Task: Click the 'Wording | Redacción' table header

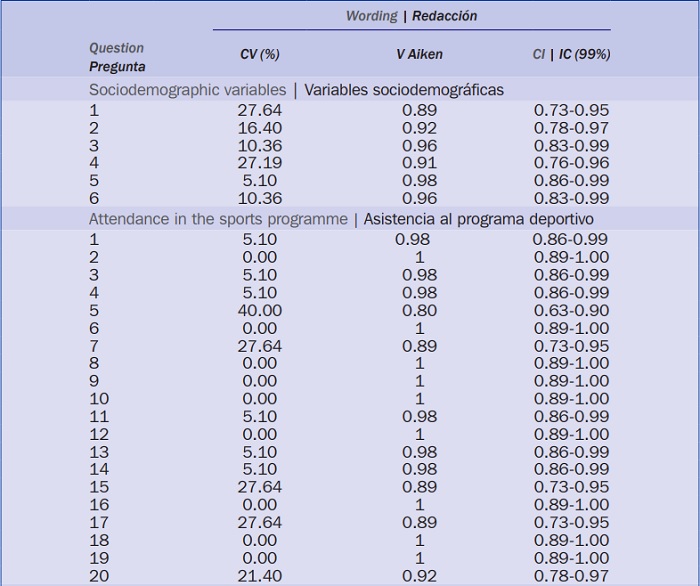Action: [x=411, y=16]
